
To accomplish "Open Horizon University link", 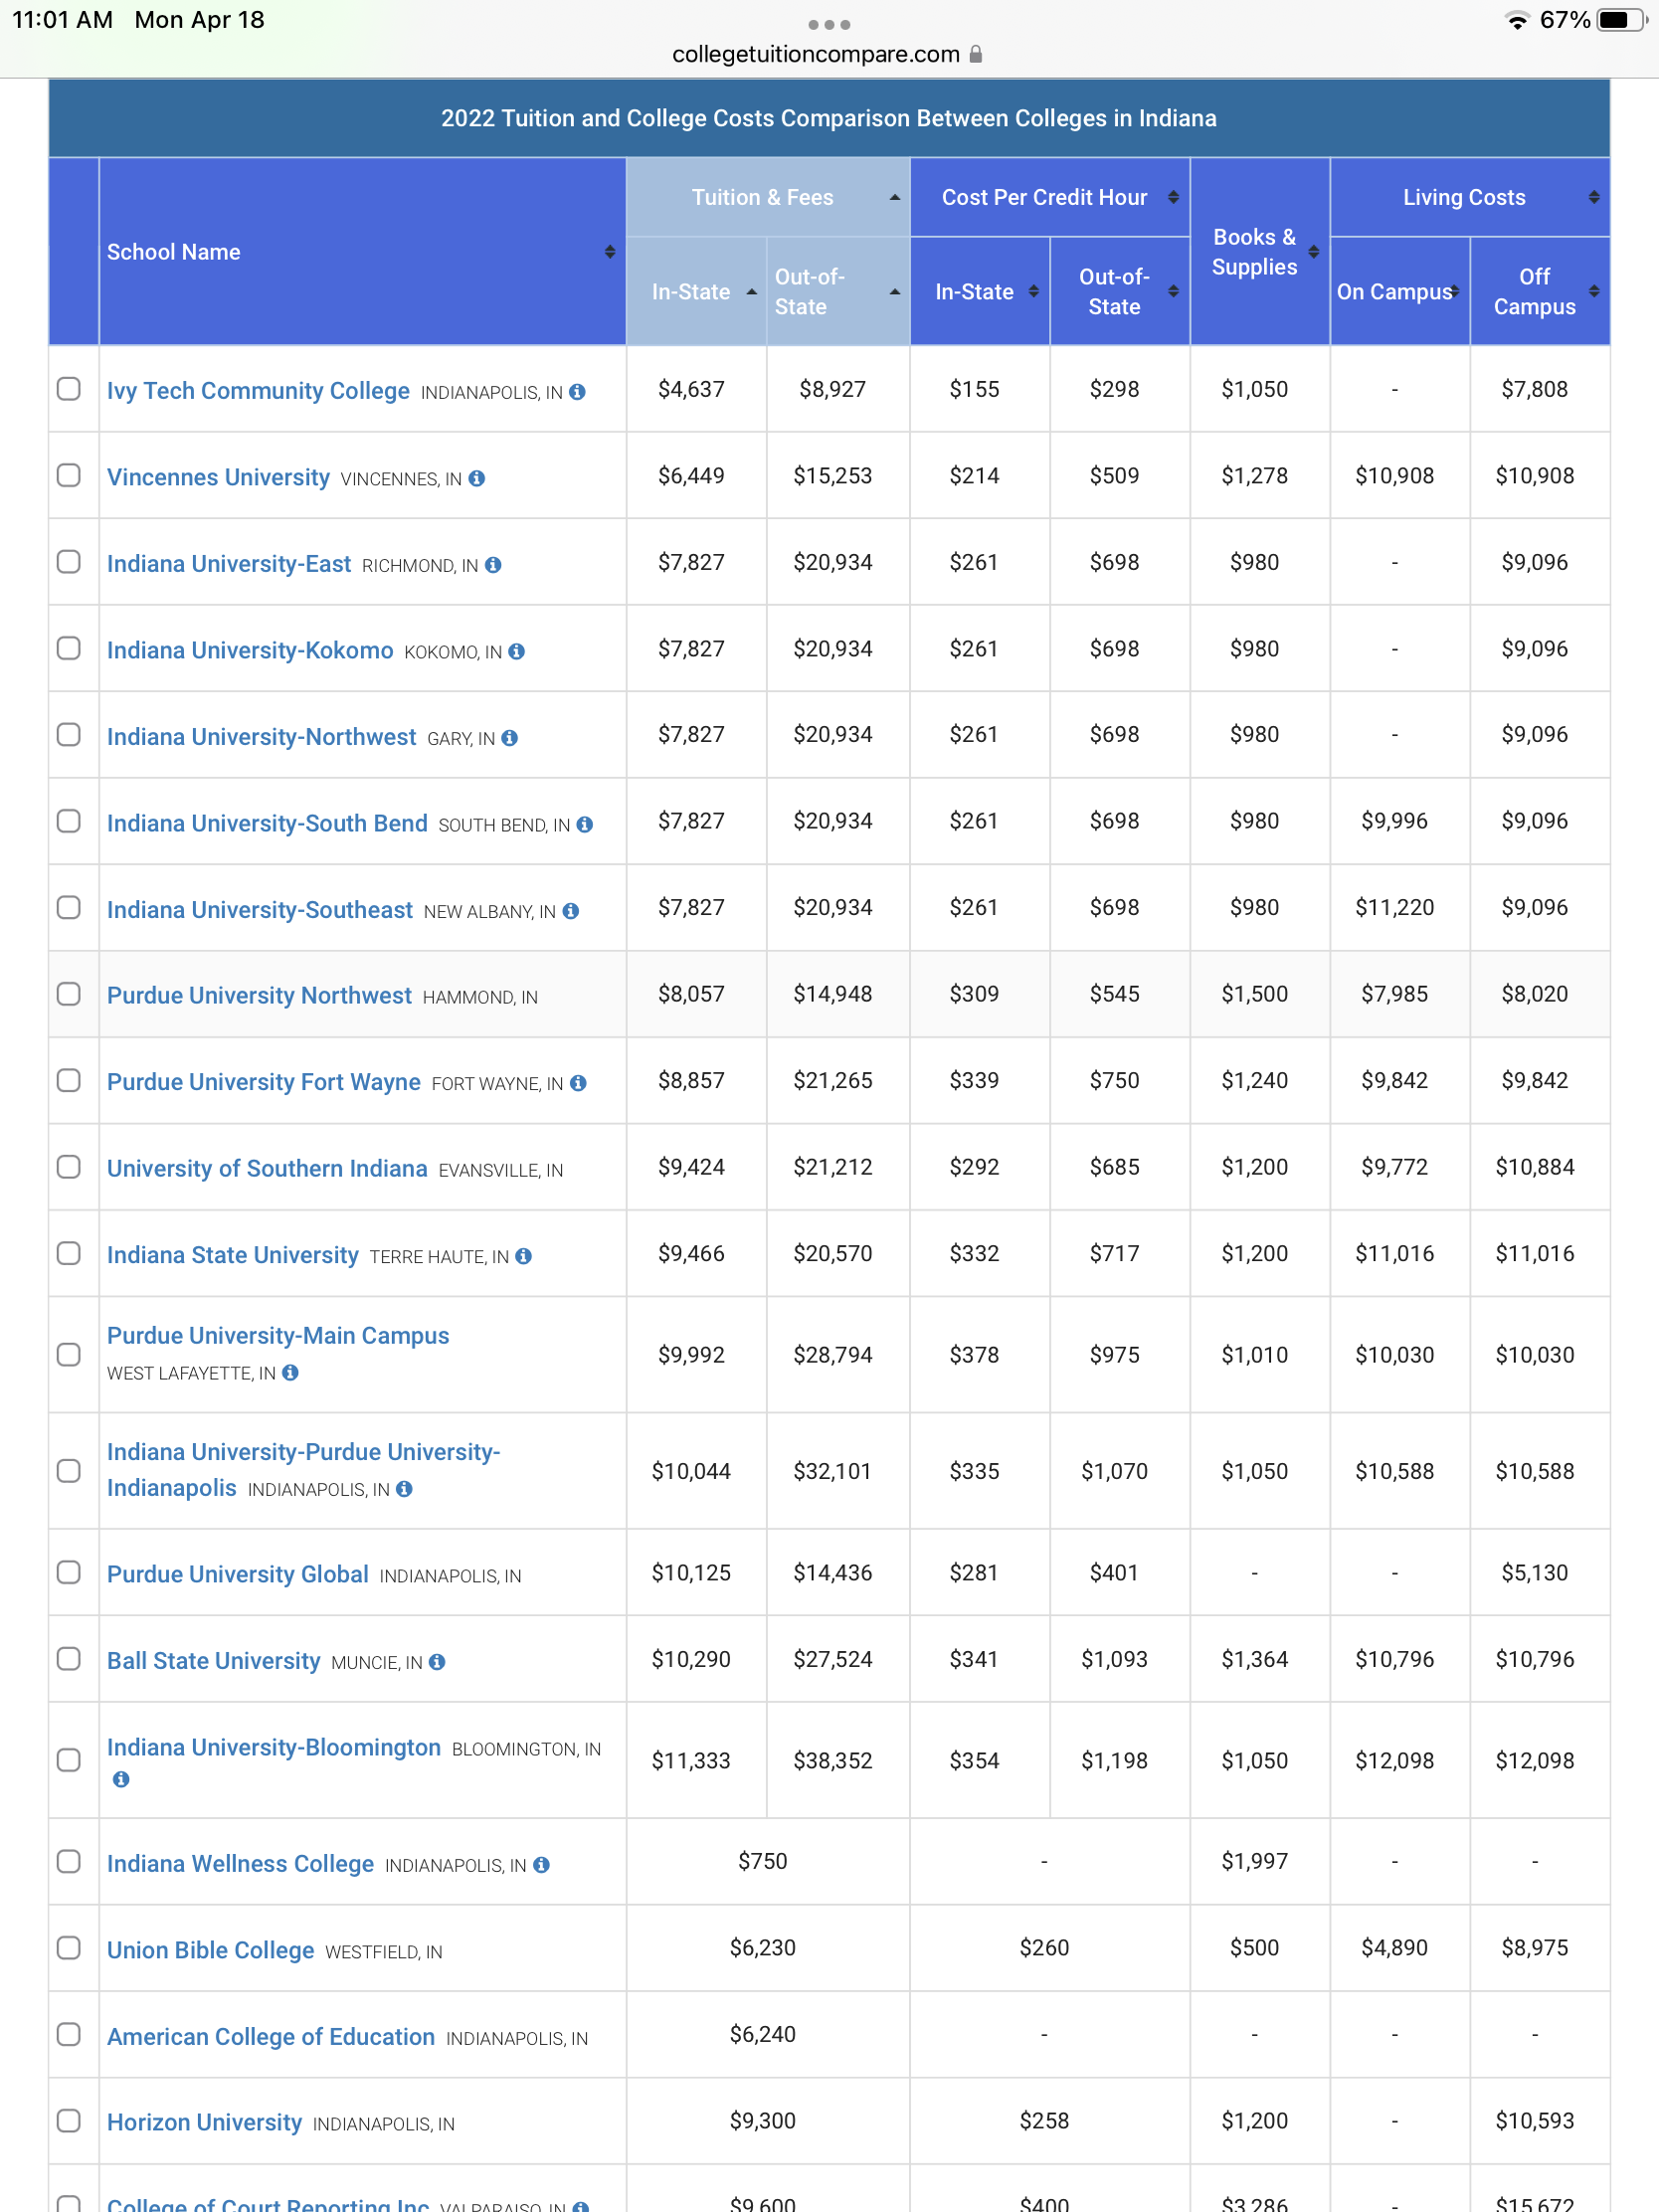I will pos(204,2122).
